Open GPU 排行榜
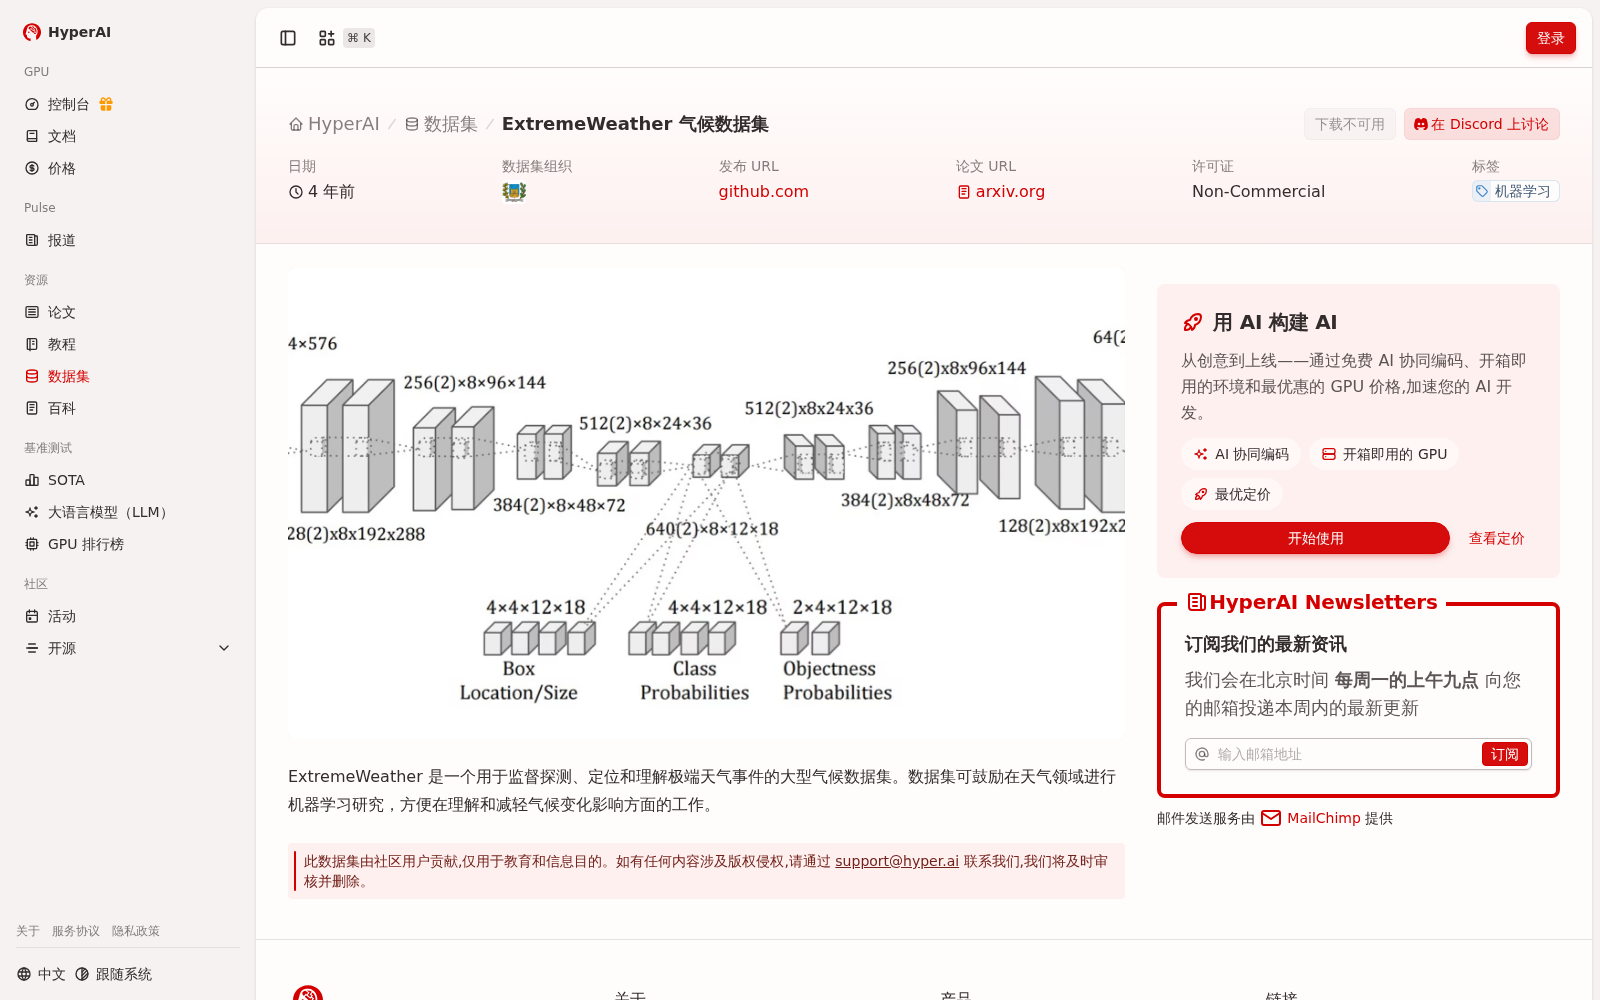Viewport: 1600px width, 1000px height. tap(128, 544)
